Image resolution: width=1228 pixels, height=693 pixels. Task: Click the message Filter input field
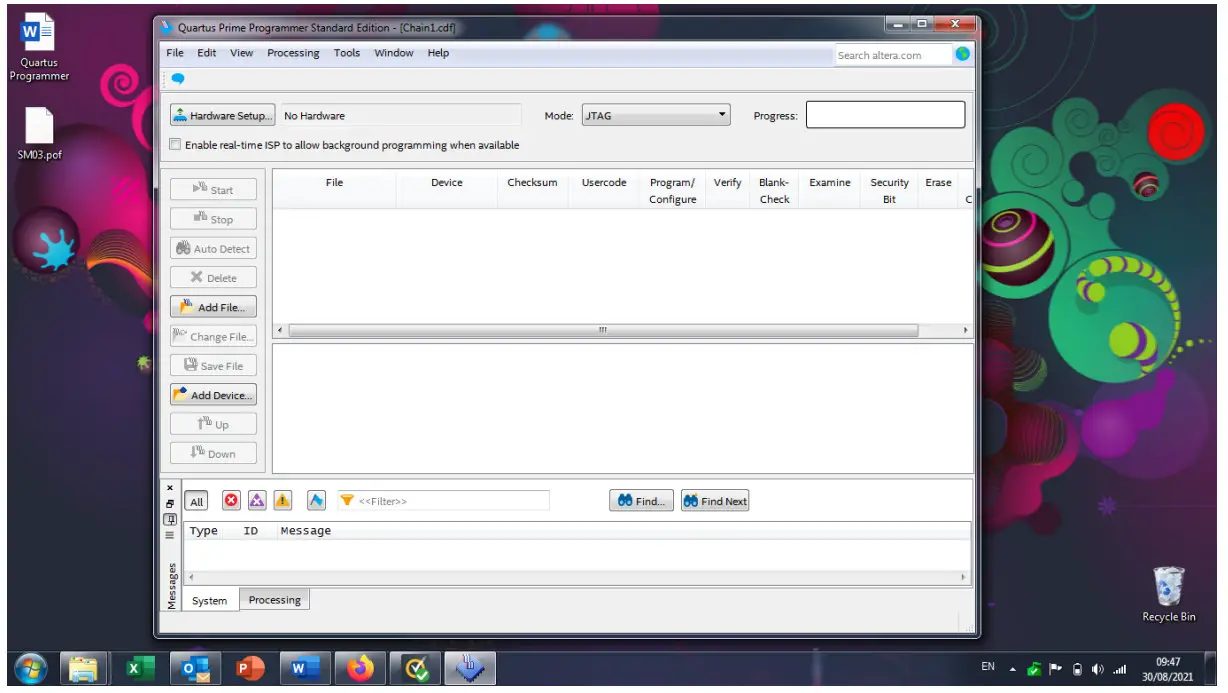tap(443, 501)
